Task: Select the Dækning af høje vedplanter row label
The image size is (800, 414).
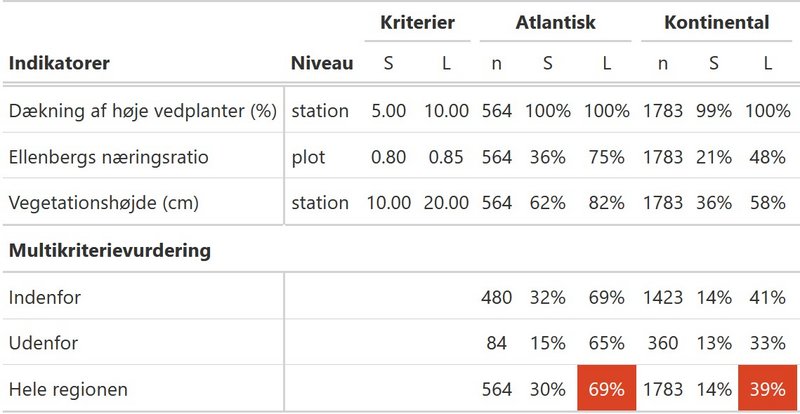Action: [143, 111]
